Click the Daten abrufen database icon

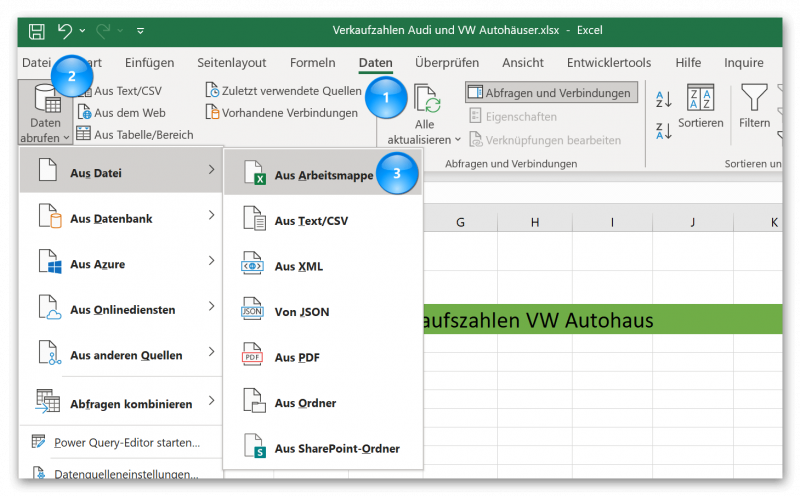point(47,98)
